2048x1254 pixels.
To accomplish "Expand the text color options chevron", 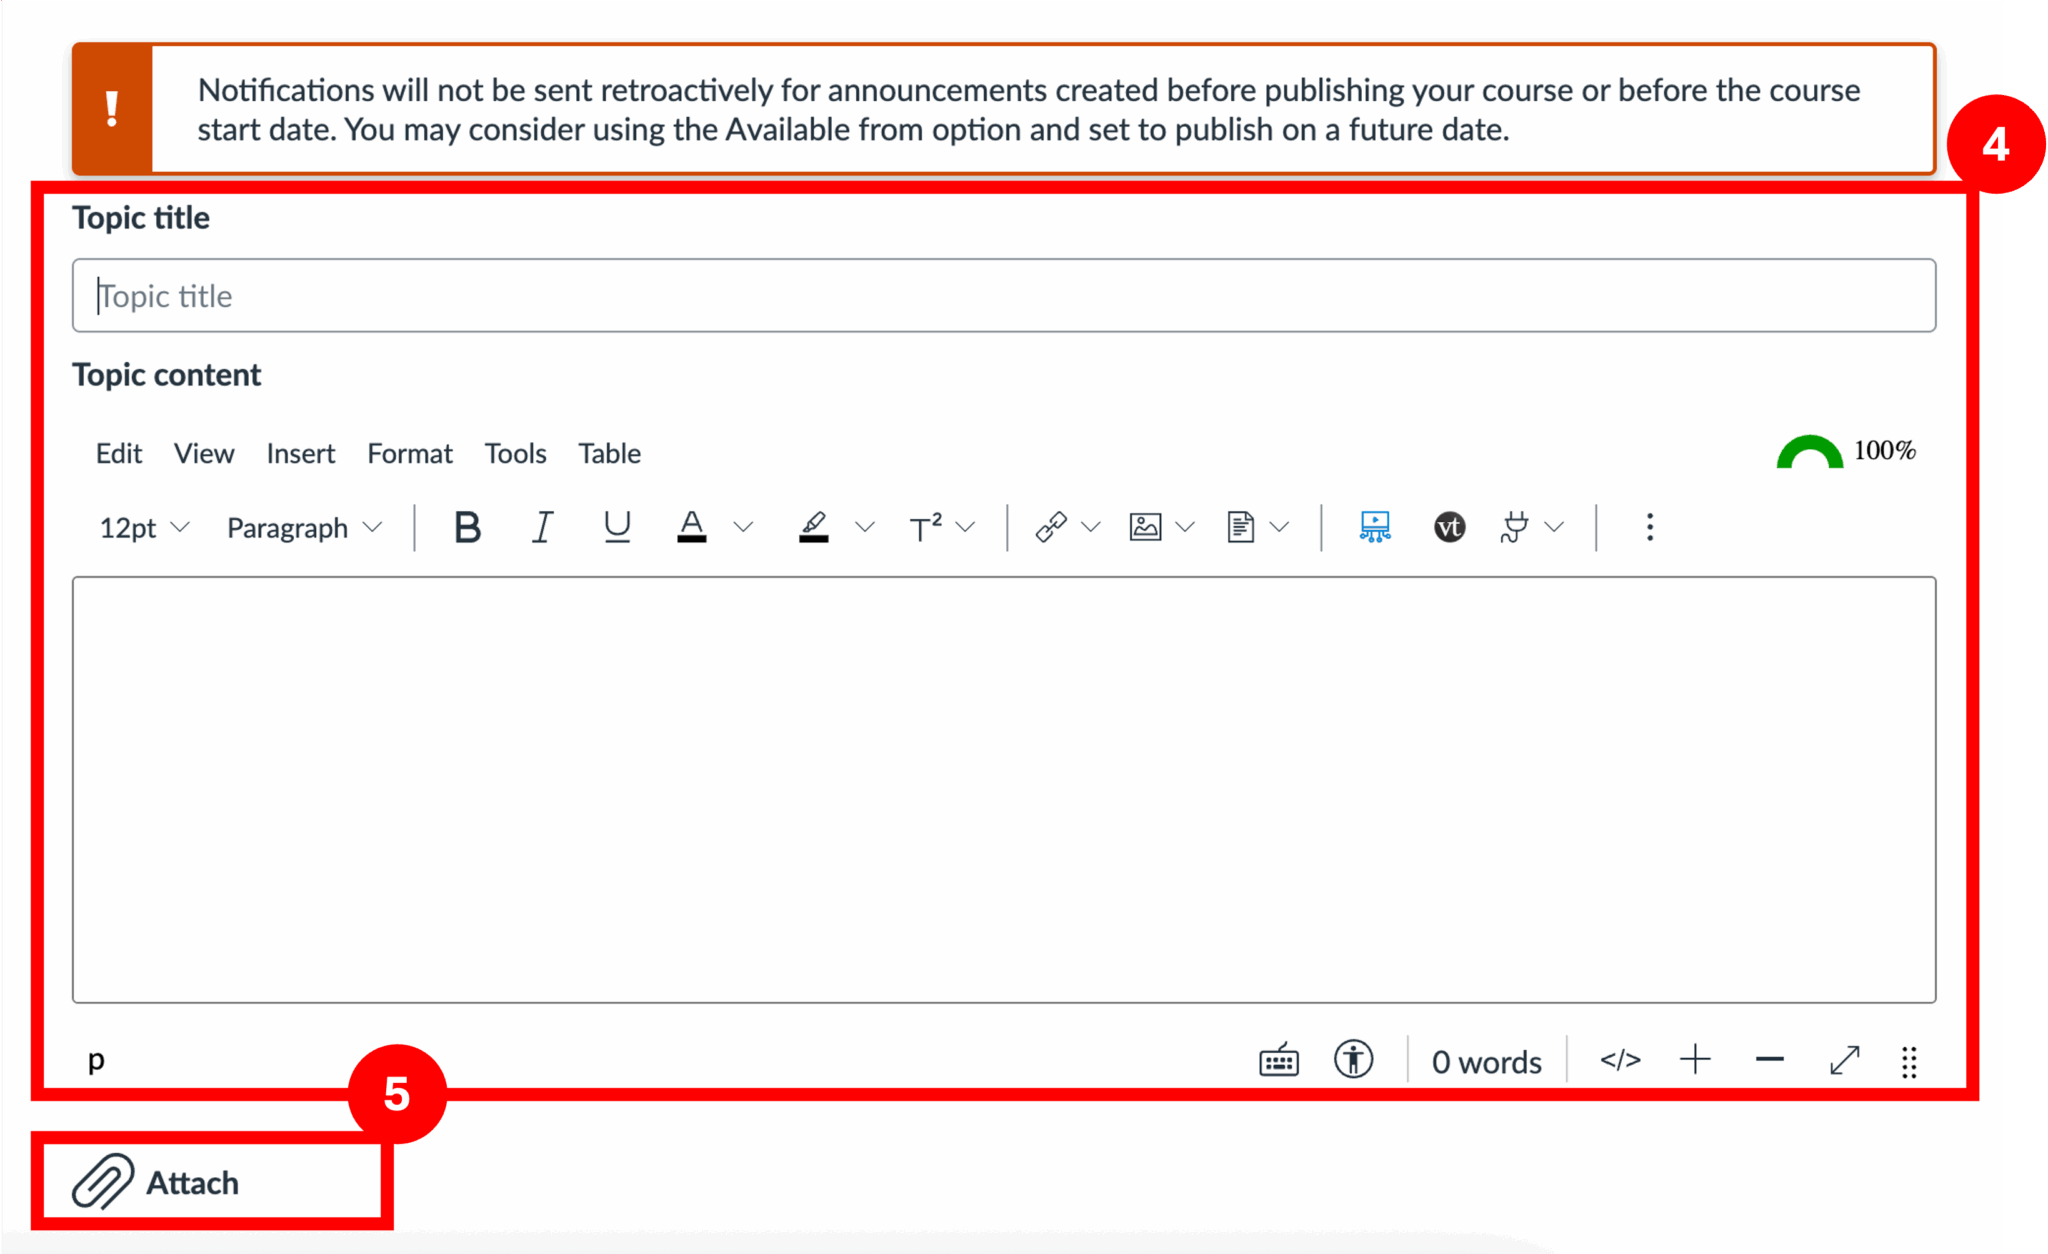I will tap(742, 527).
